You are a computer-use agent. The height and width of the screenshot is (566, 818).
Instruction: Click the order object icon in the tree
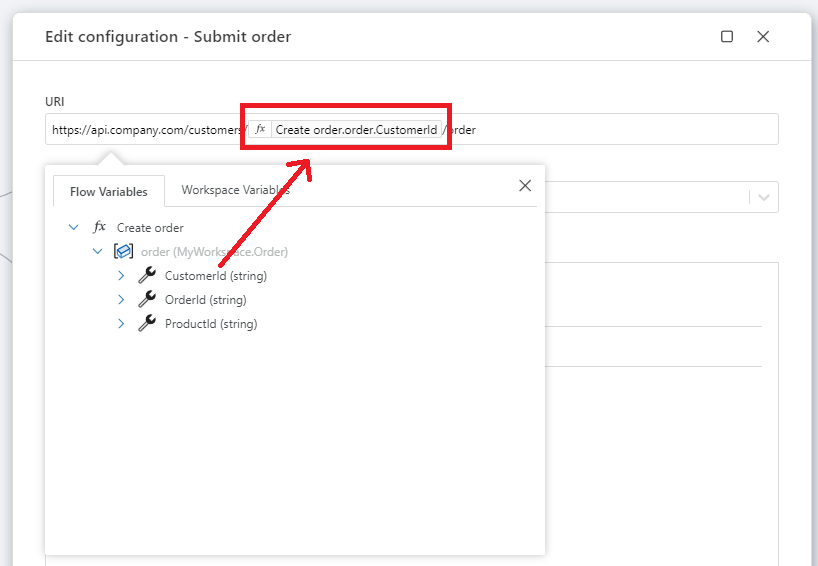pos(123,252)
